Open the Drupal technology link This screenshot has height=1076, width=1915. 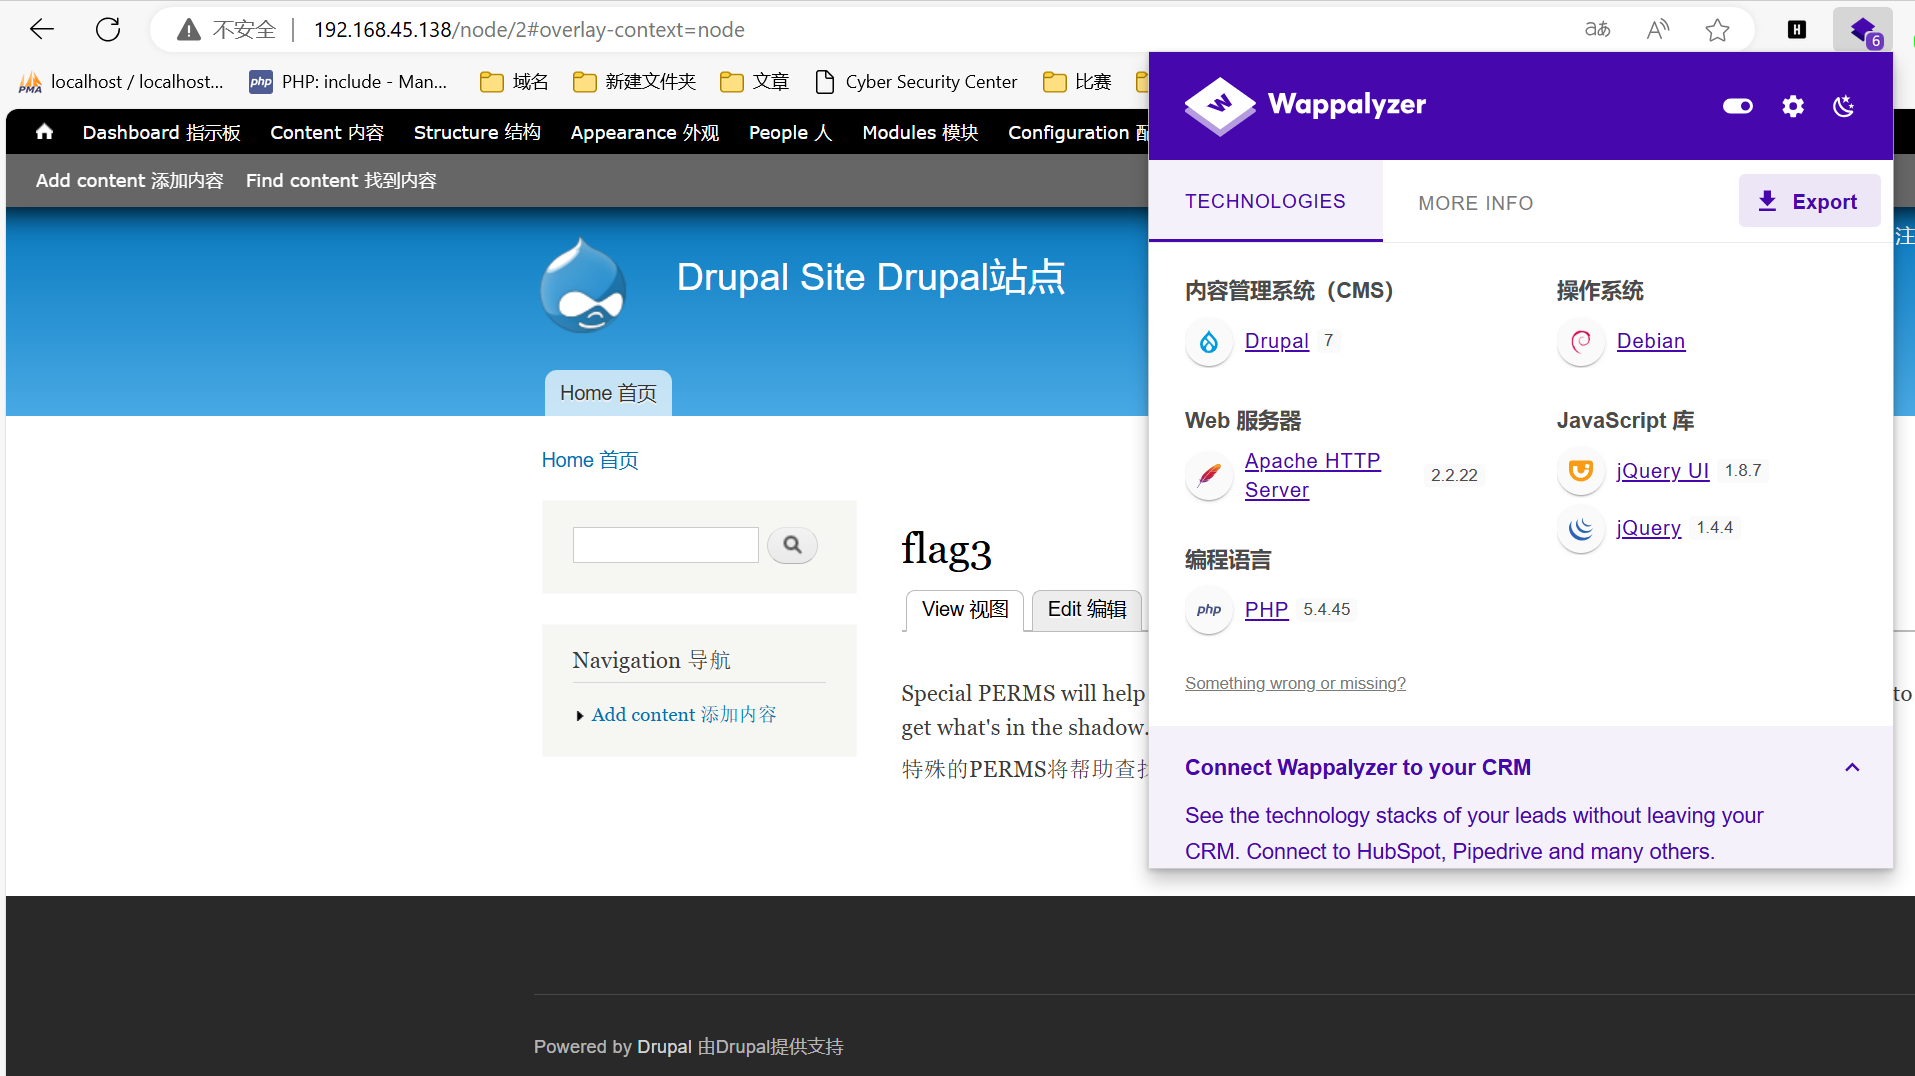coord(1276,341)
